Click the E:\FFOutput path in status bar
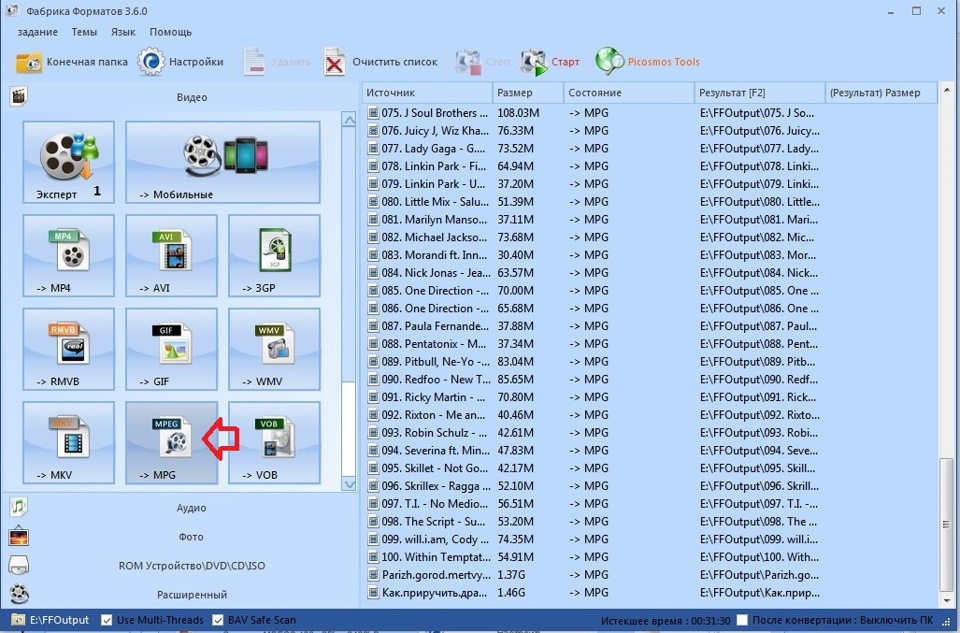Screen dimensions: 960x633 [59, 620]
